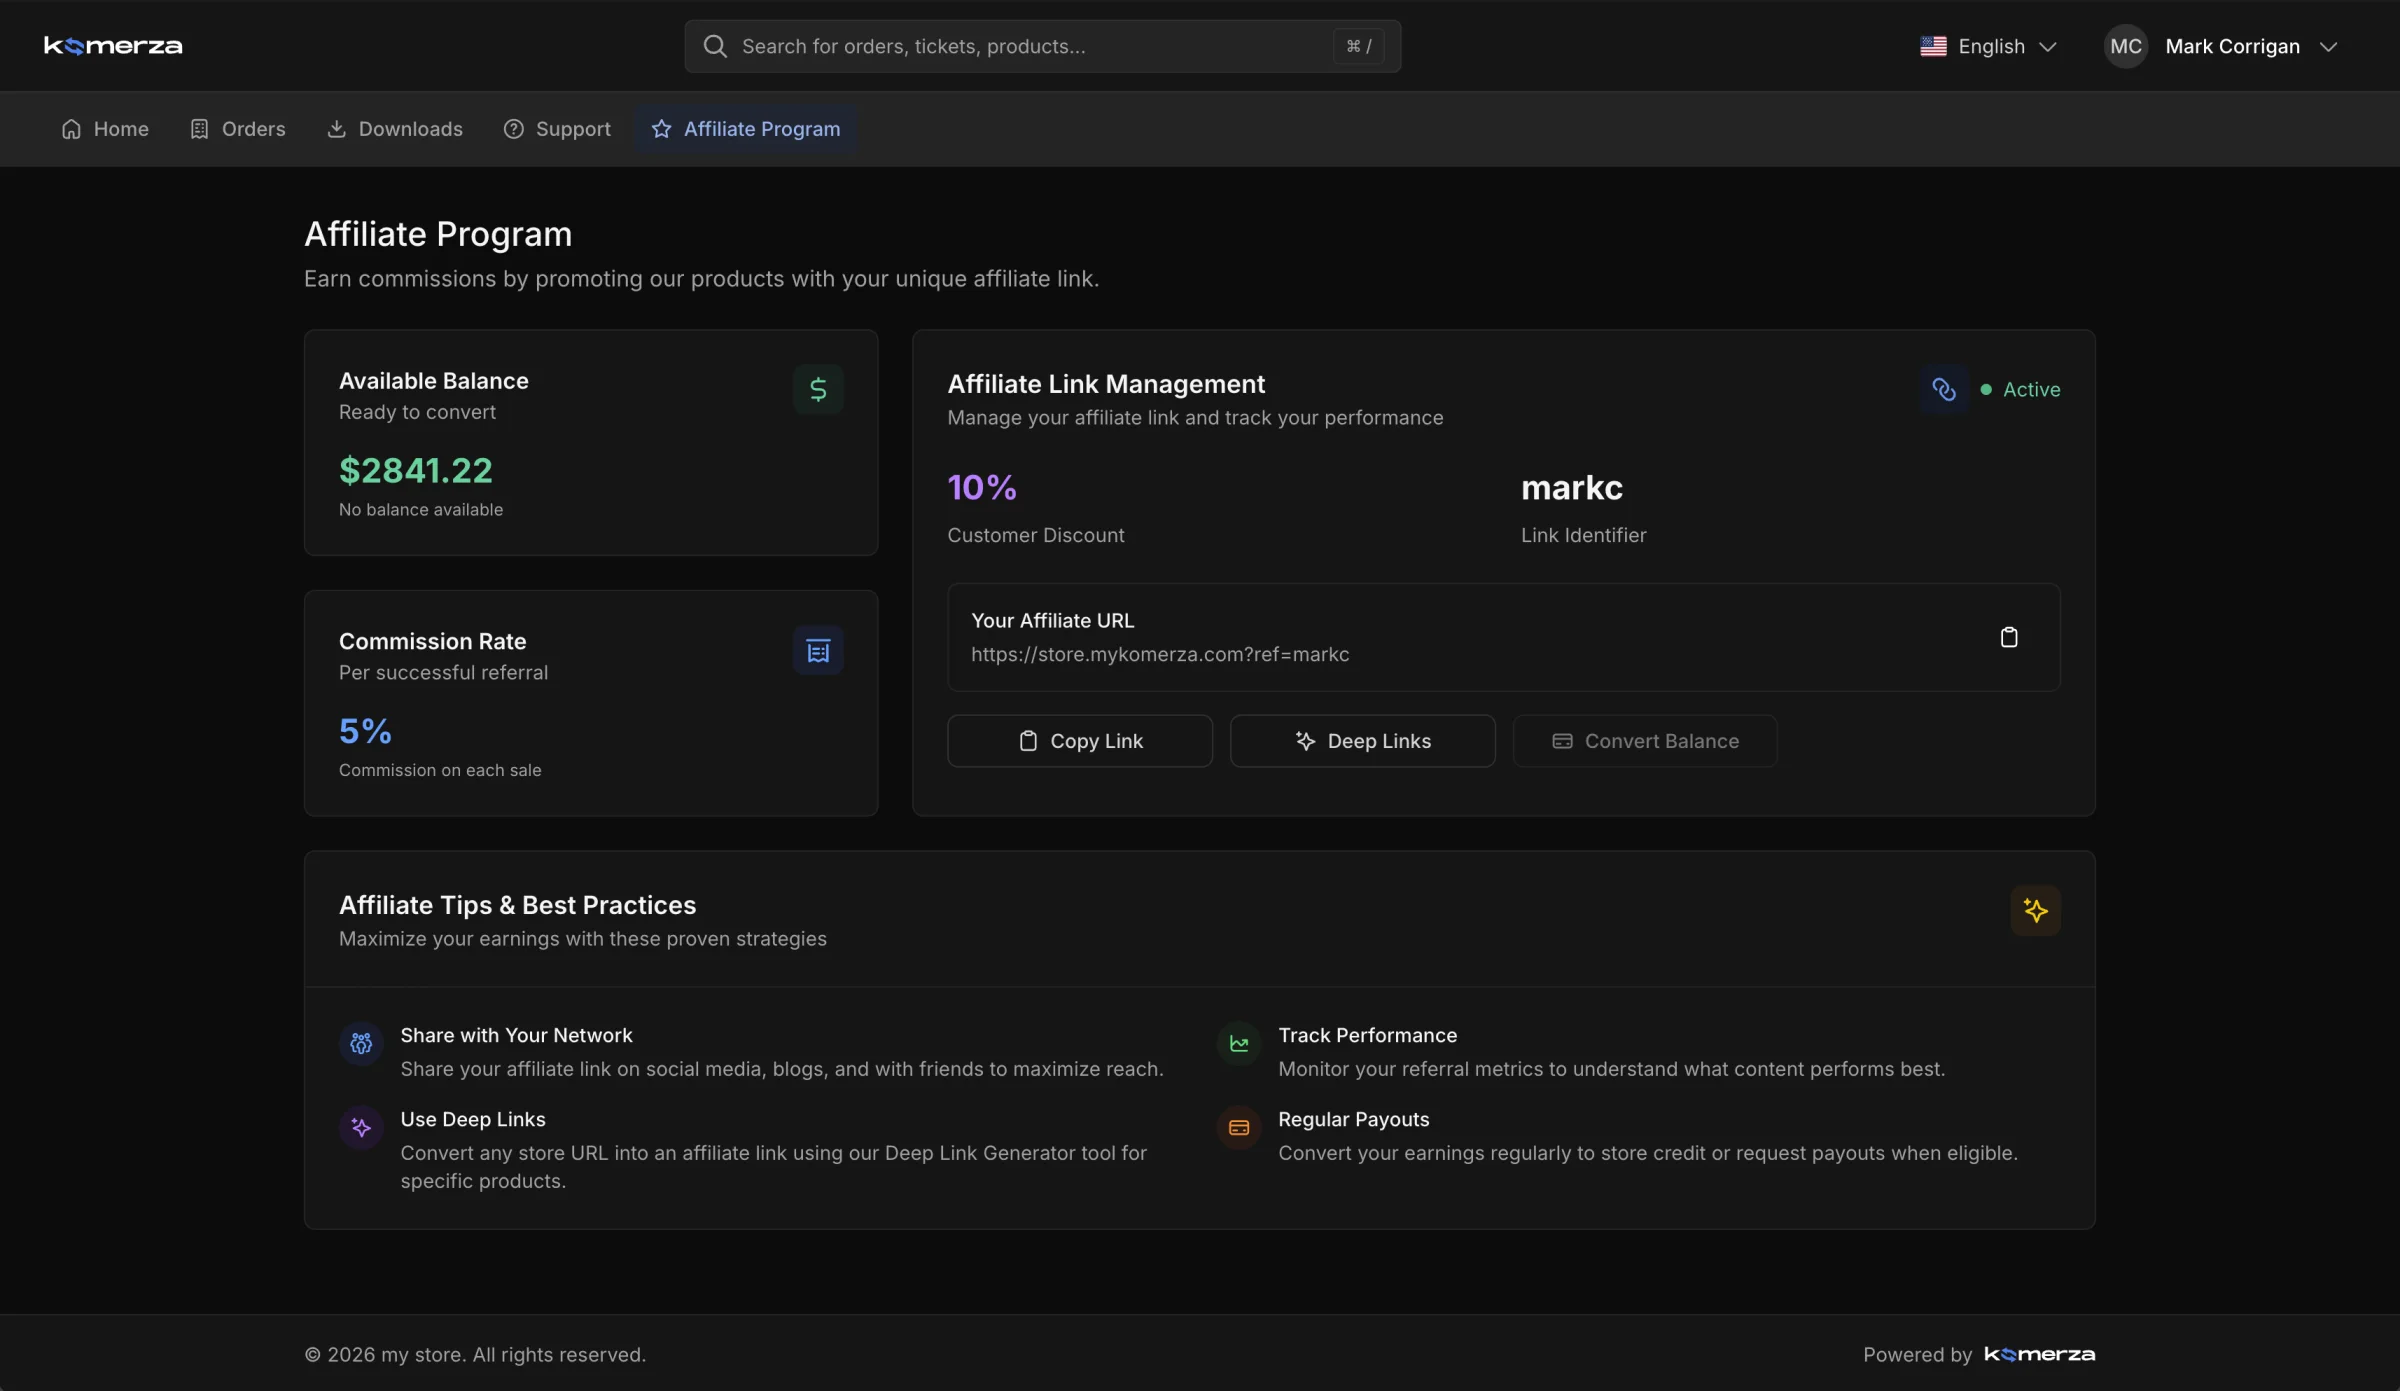Click the MC avatar chevron dropdown
This screenshot has height=1391, width=2400.
click(x=2332, y=46)
